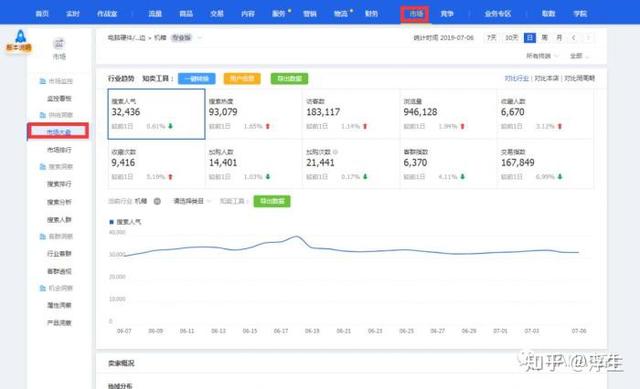Open 搜索人群 in the left sidebar
Image resolution: width=640 pixels, height=389 pixels.
tap(59, 220)
